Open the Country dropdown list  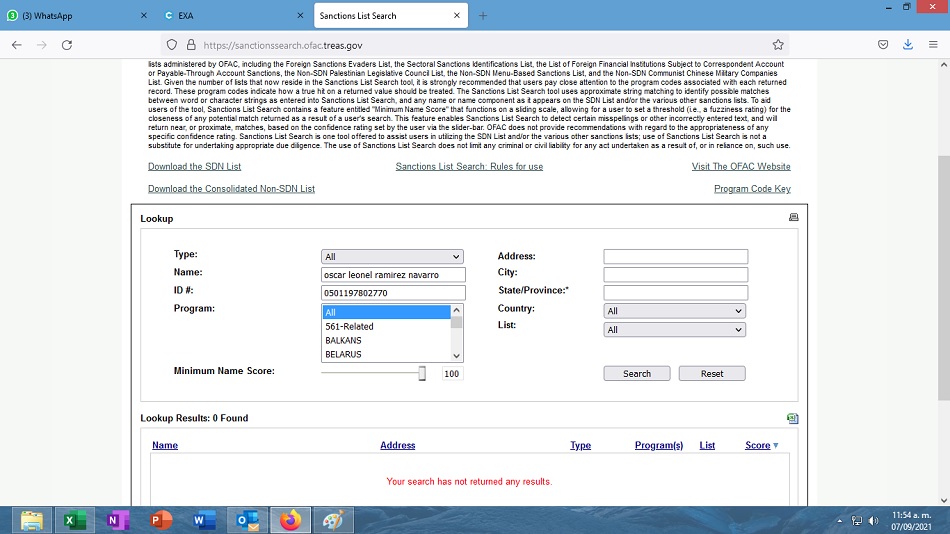675,311
